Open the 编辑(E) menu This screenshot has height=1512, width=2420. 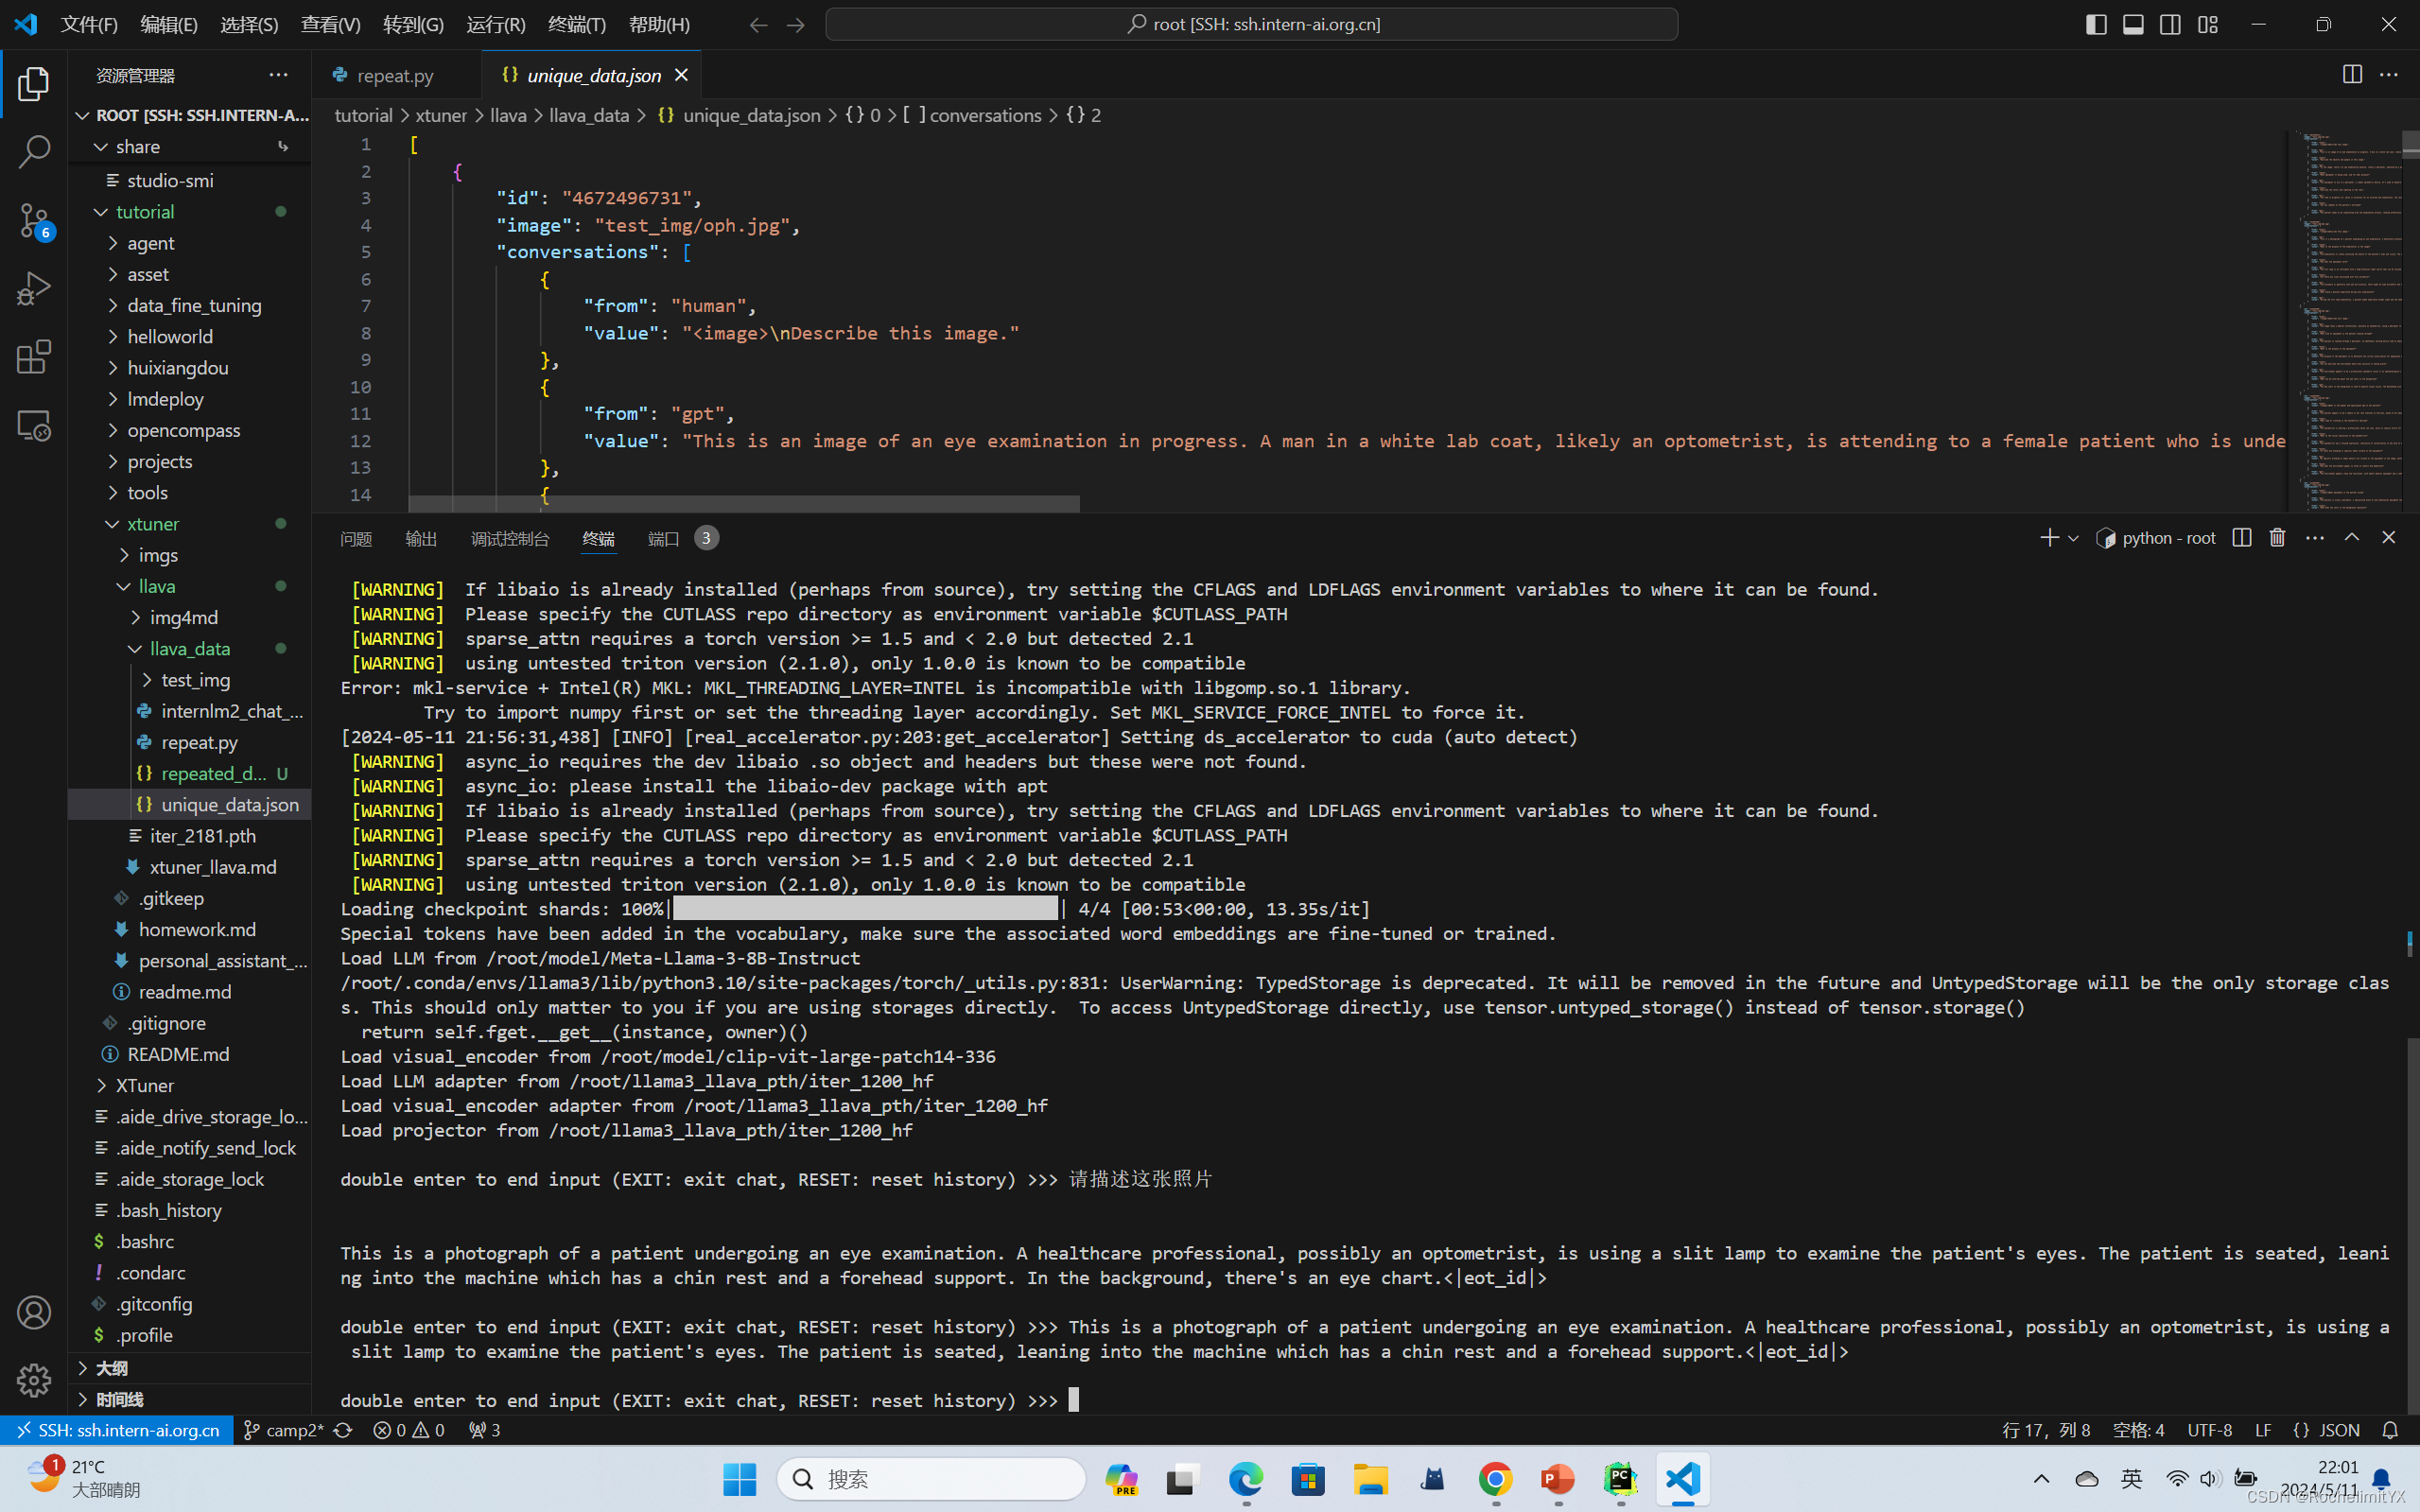pyautogui.click(x=169, y=24)
